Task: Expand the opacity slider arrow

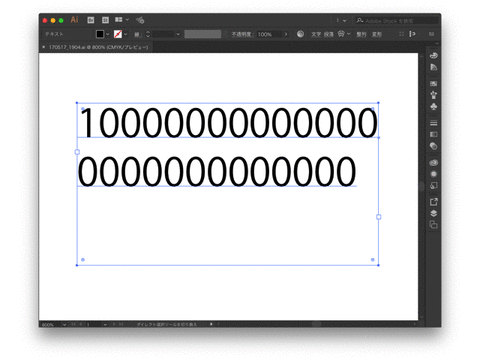Action: tap(286, 34)
